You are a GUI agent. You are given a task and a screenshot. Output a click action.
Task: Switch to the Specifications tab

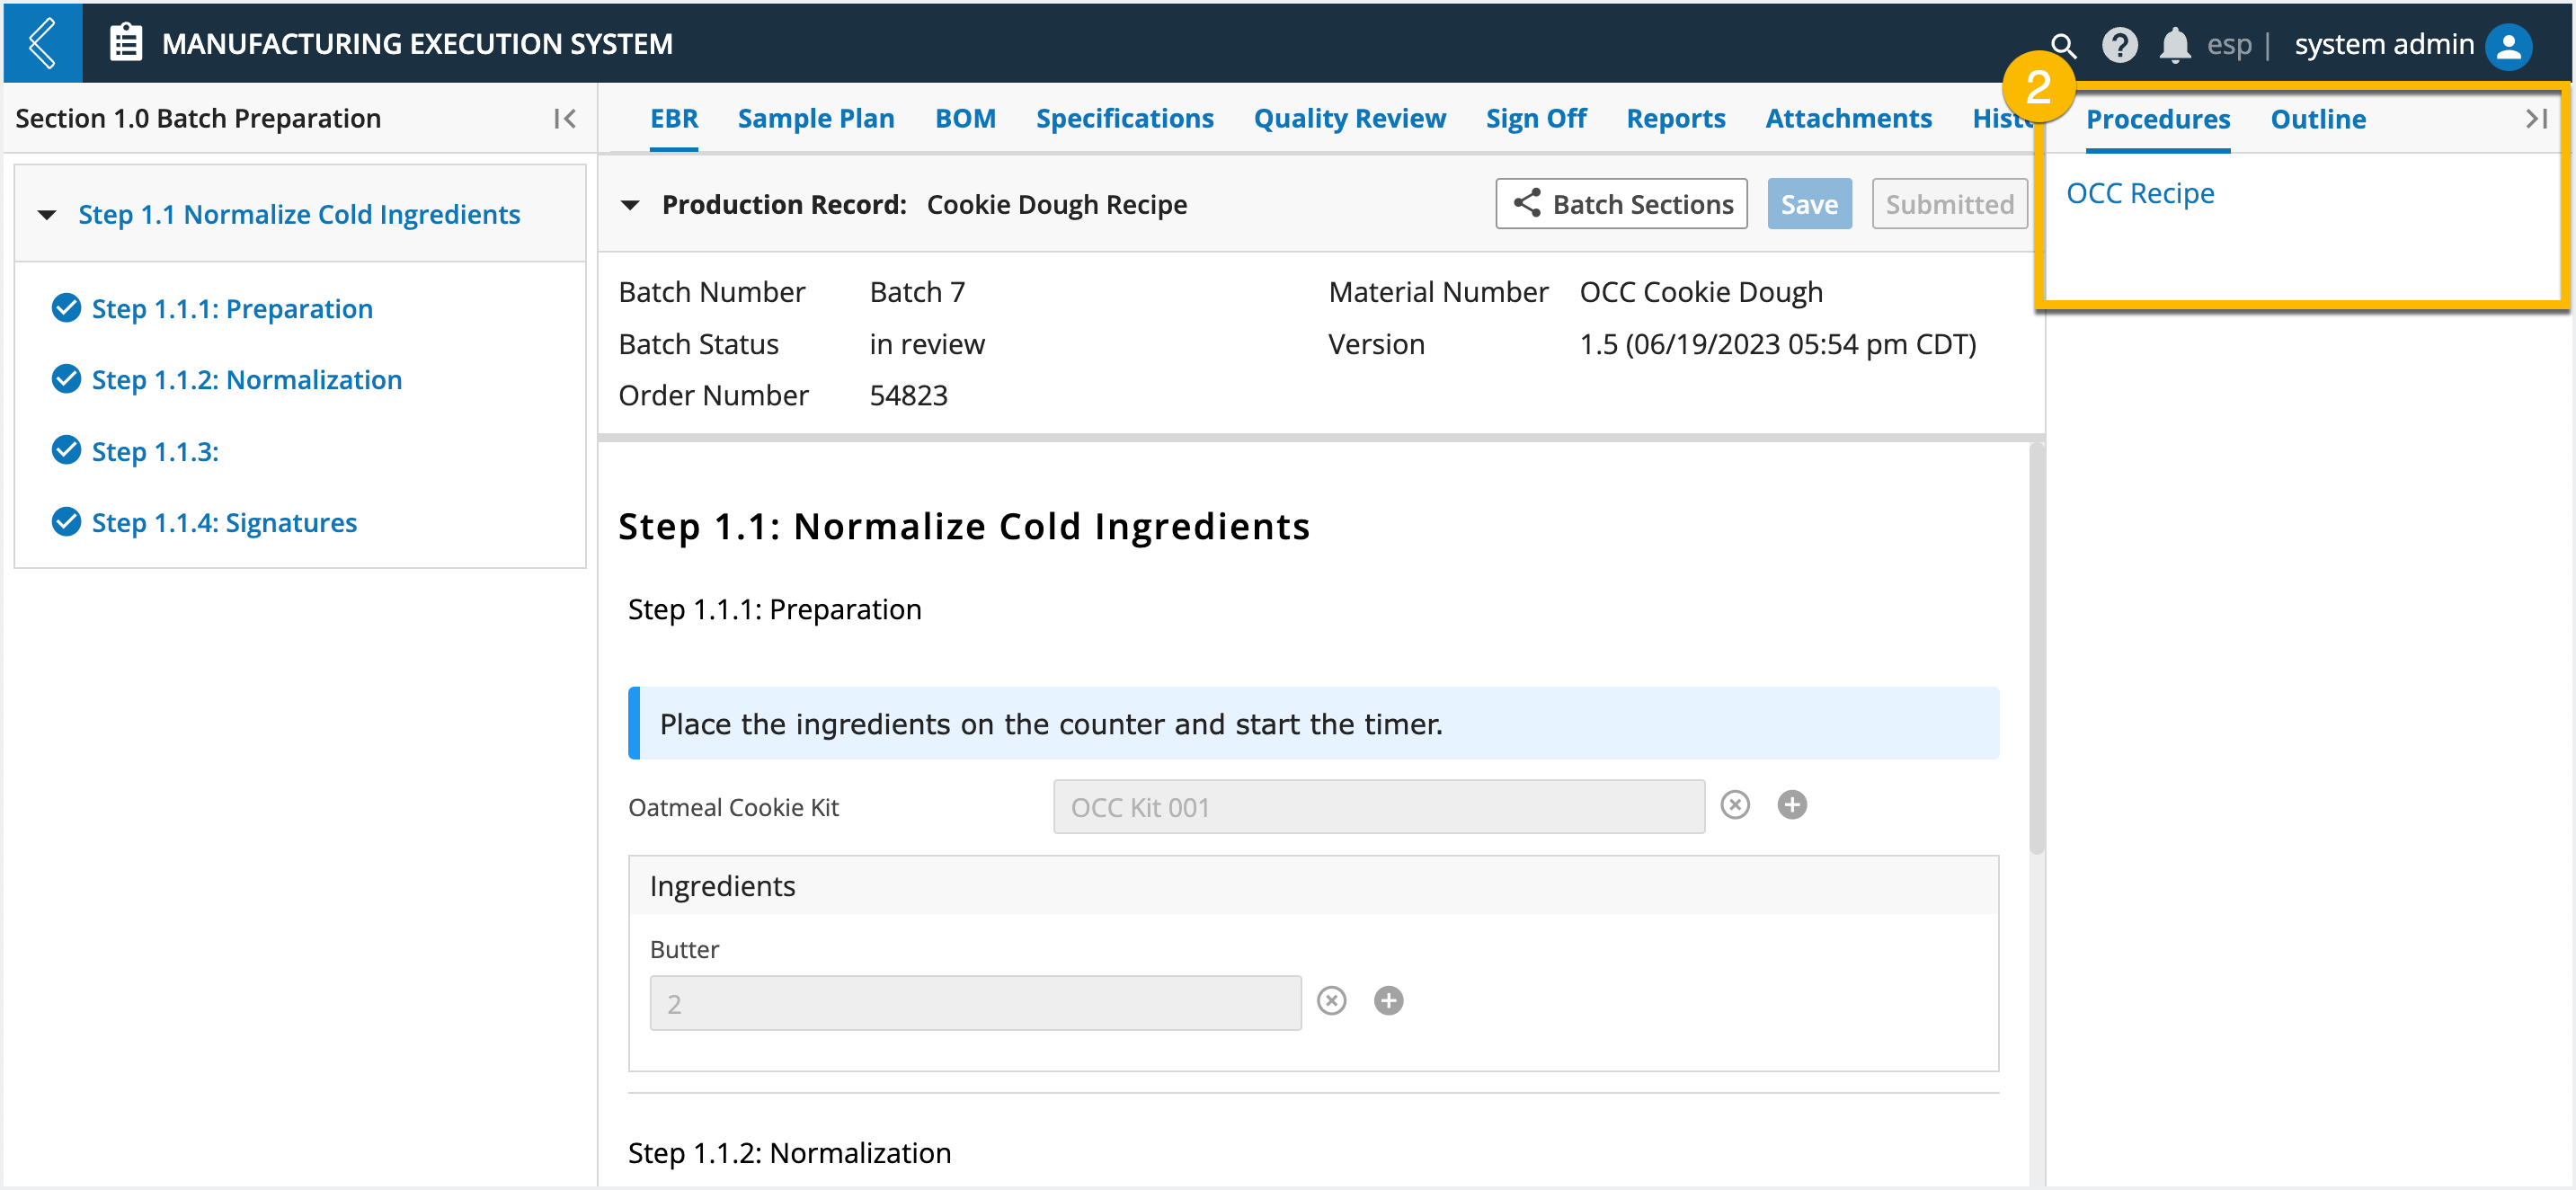coord(1124,119)
